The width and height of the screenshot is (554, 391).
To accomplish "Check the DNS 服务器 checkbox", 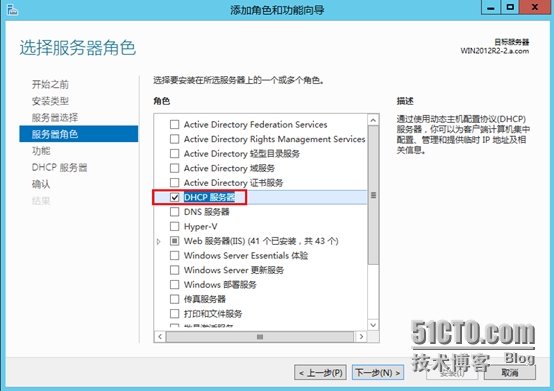I will (175, 212).
